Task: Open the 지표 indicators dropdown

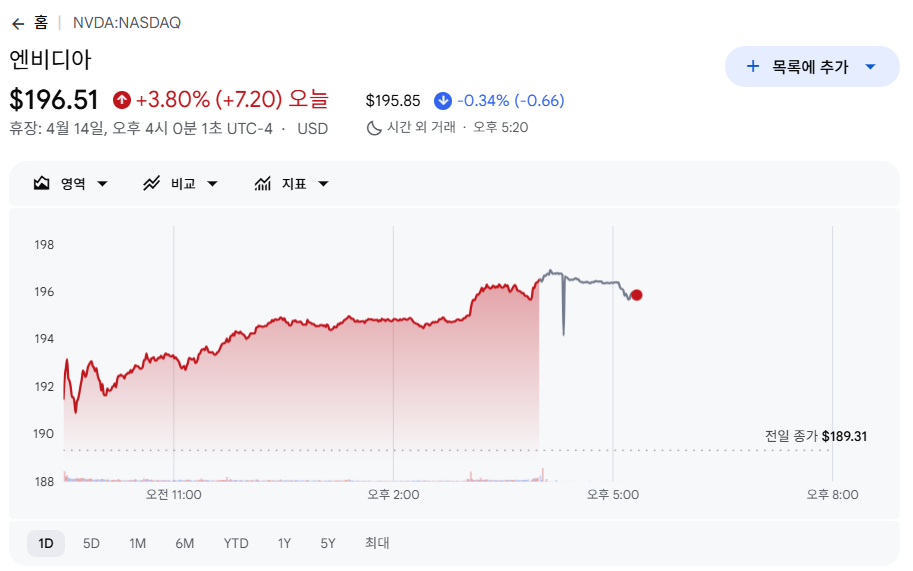Action: pos(323,184)
